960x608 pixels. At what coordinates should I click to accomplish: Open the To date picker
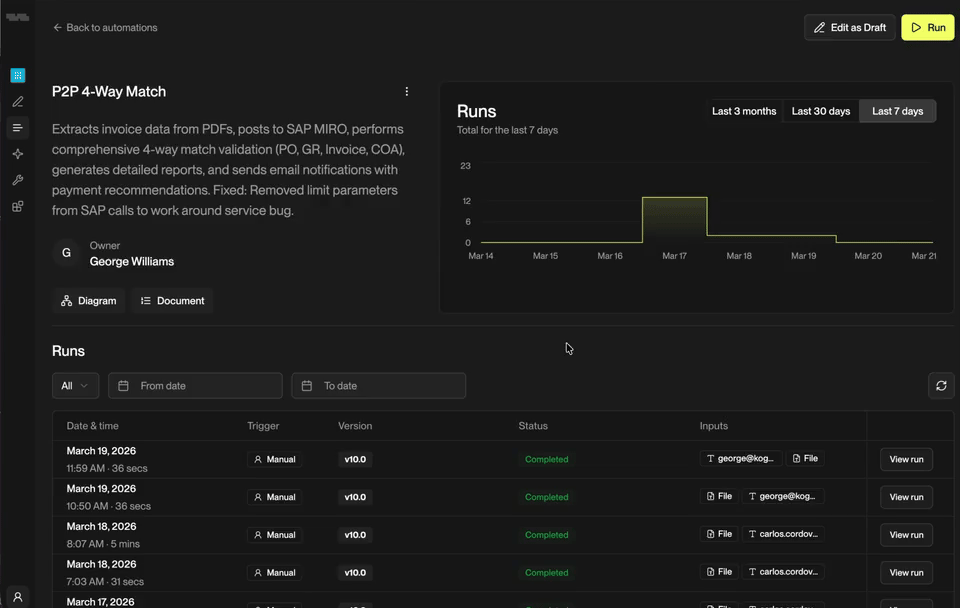378,385
